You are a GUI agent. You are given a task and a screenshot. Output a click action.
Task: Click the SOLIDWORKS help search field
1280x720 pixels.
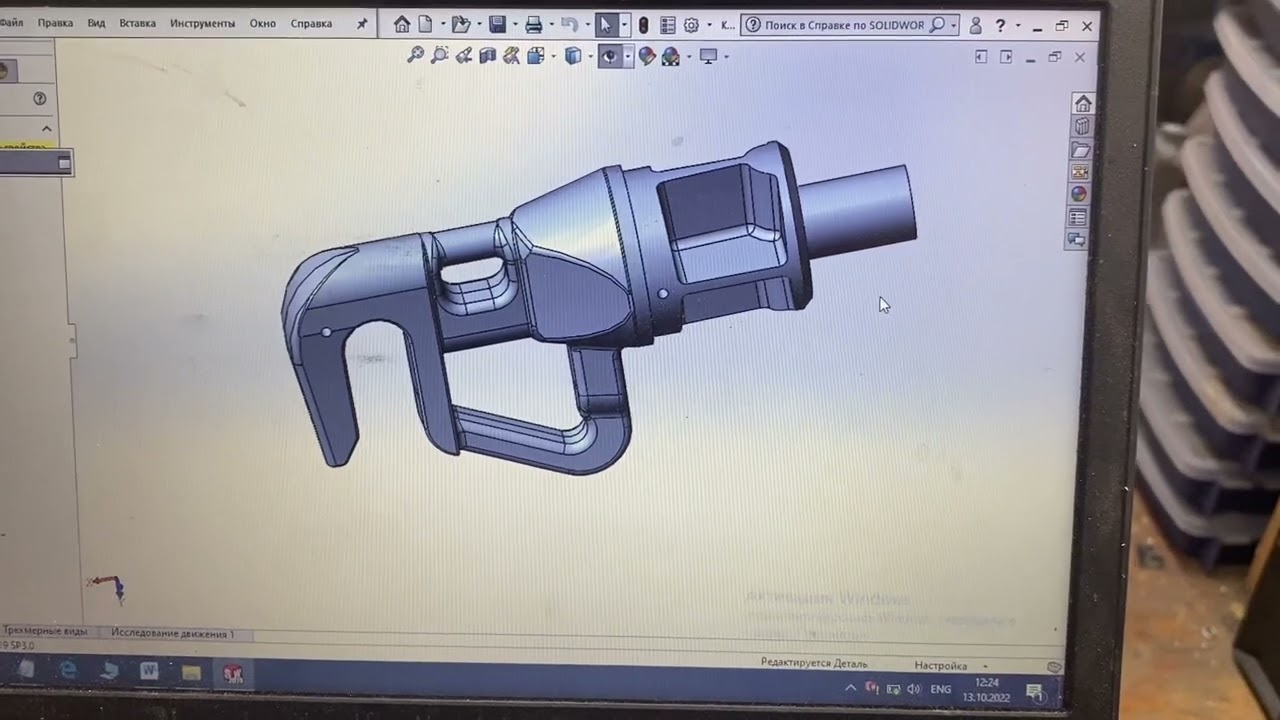846,25
